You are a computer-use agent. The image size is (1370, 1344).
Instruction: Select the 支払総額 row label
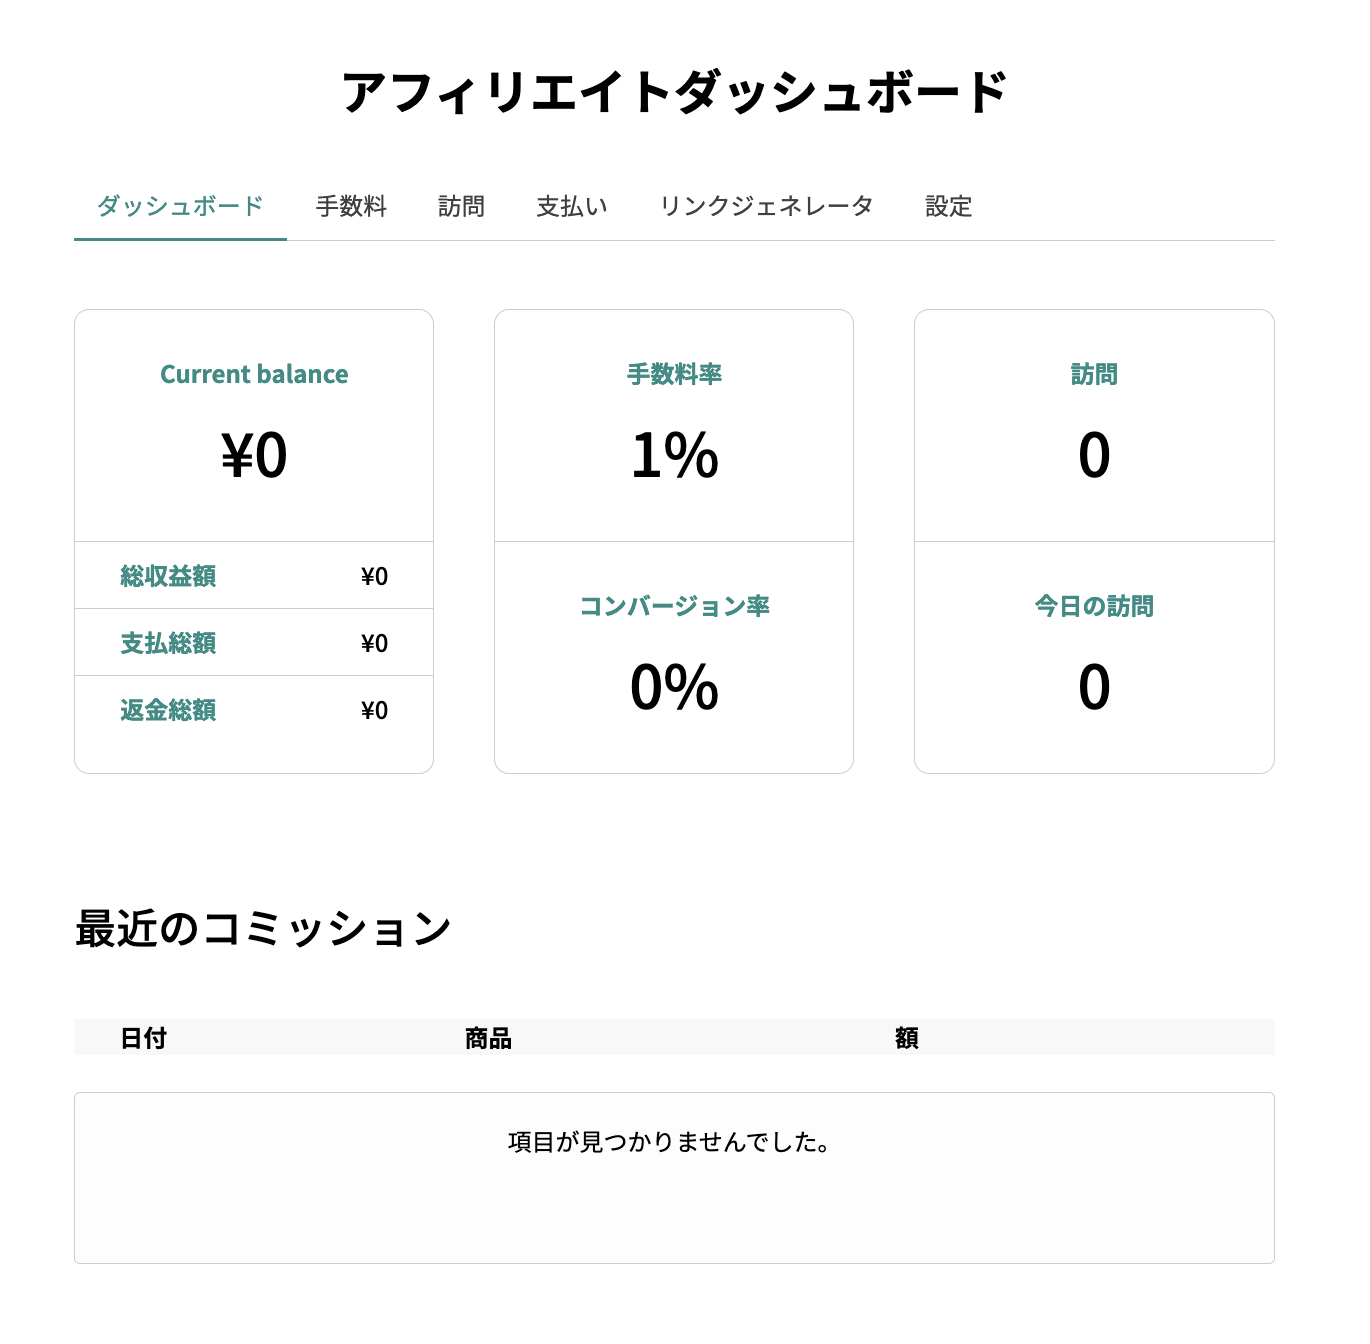click(168, 643)
